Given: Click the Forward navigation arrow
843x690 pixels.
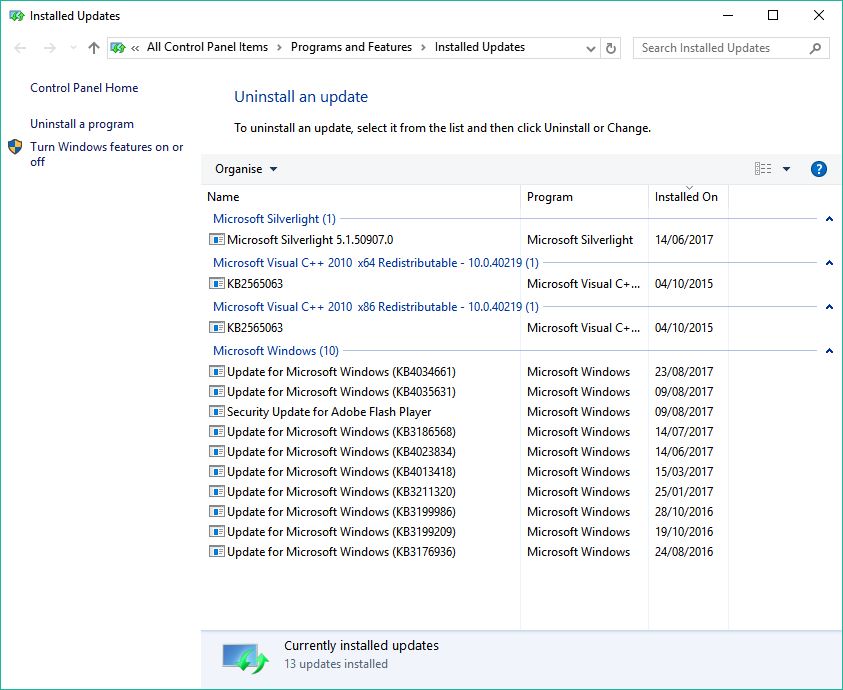Looking at the screenshot, I should click(x=49, y=48).
